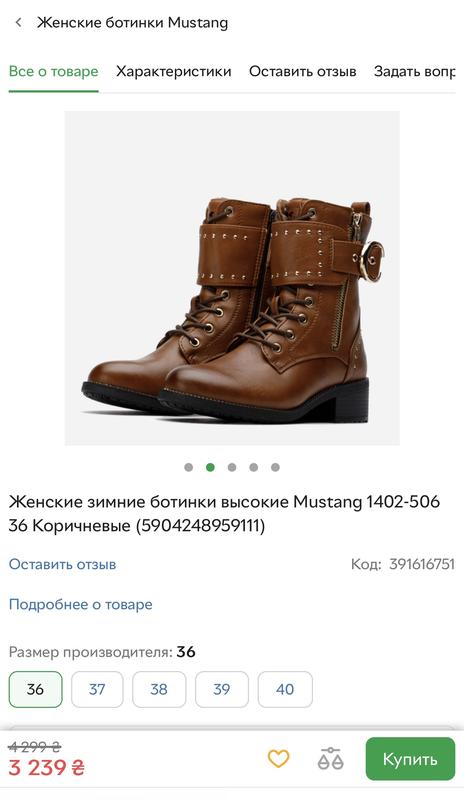Screen dimensions: 464x800
Task: Select size 39 option
Action: pos(222,689)
